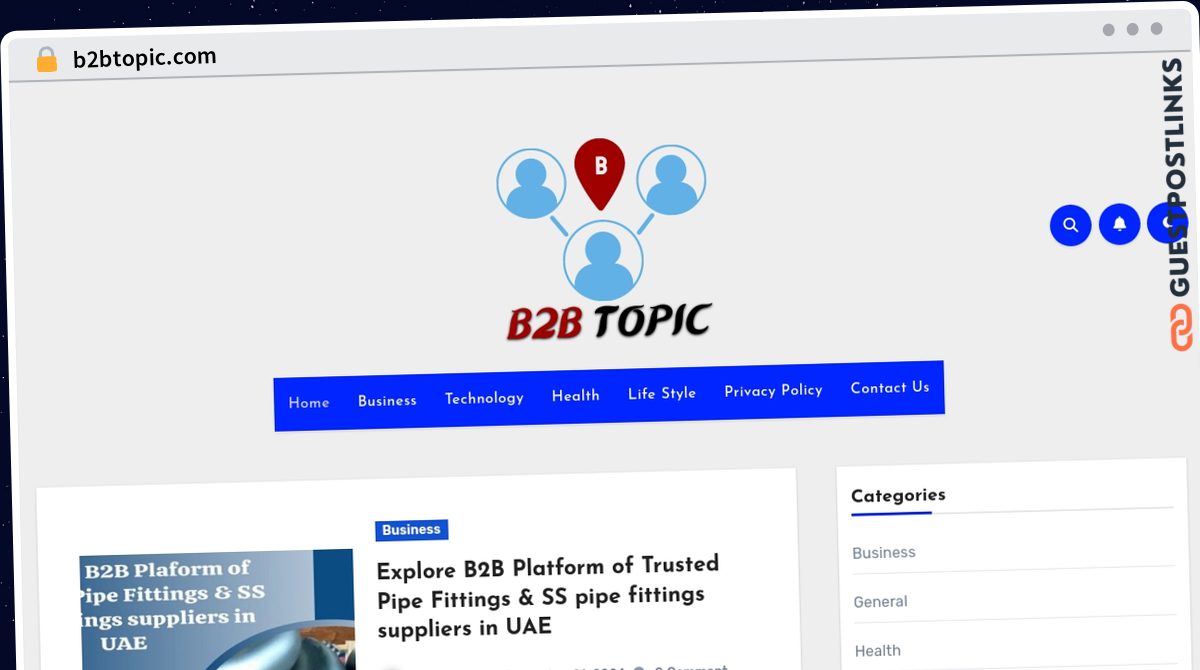Open the Technology menu item
Screen dimensions: 1200x670
click(x=484, y=398)
